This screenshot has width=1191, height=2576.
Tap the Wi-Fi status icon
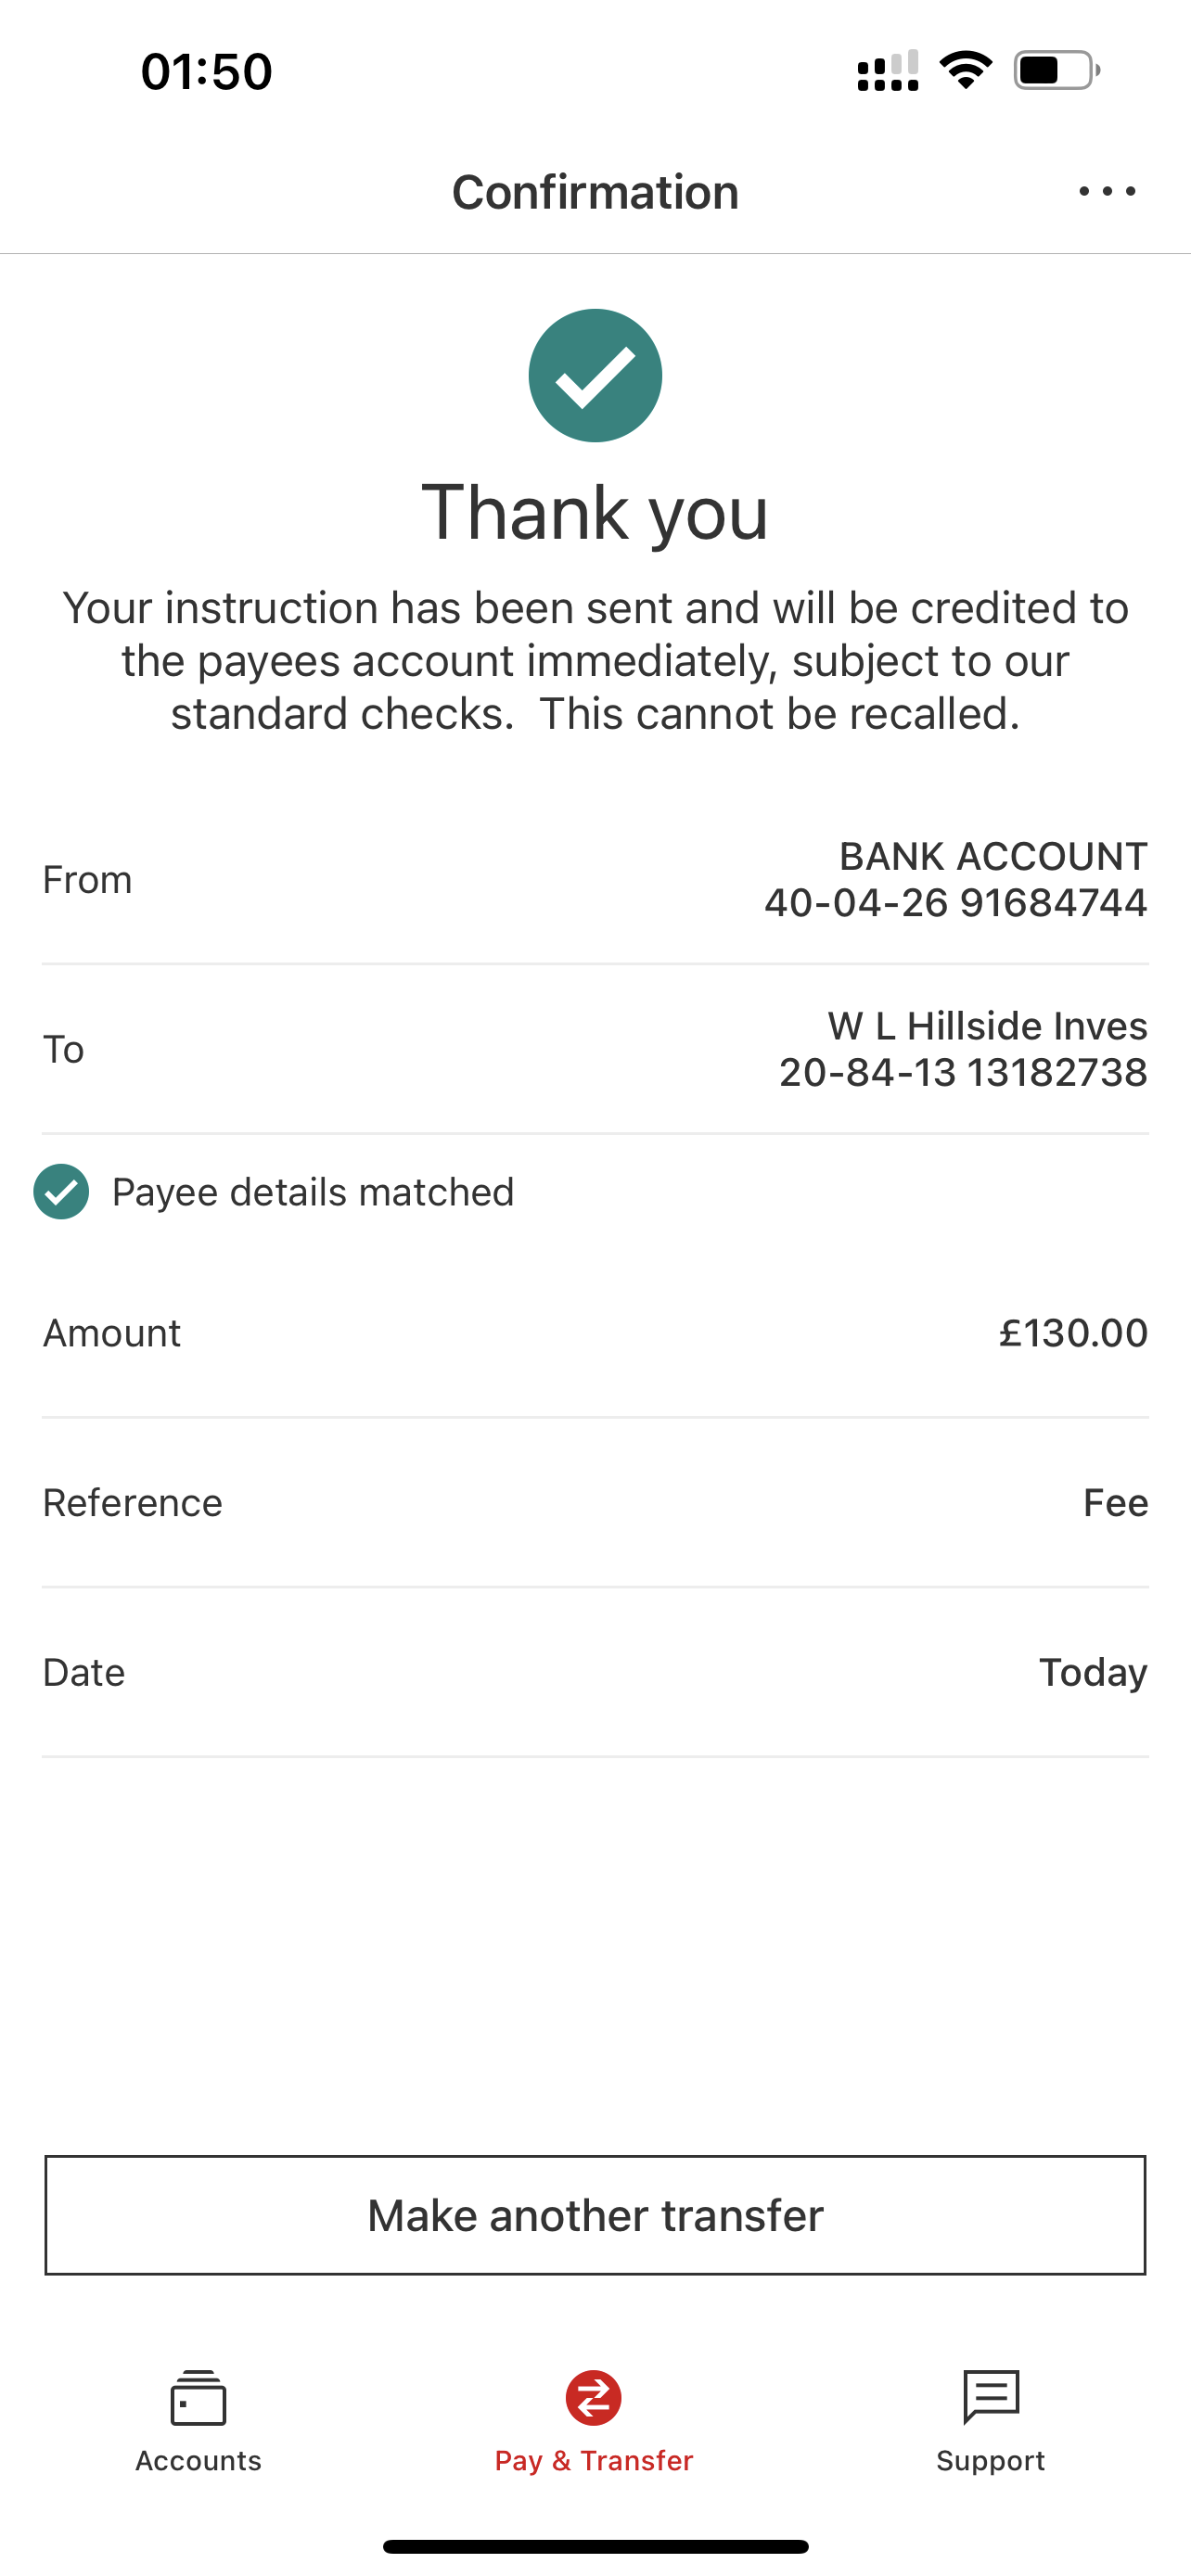coord(965,70)
